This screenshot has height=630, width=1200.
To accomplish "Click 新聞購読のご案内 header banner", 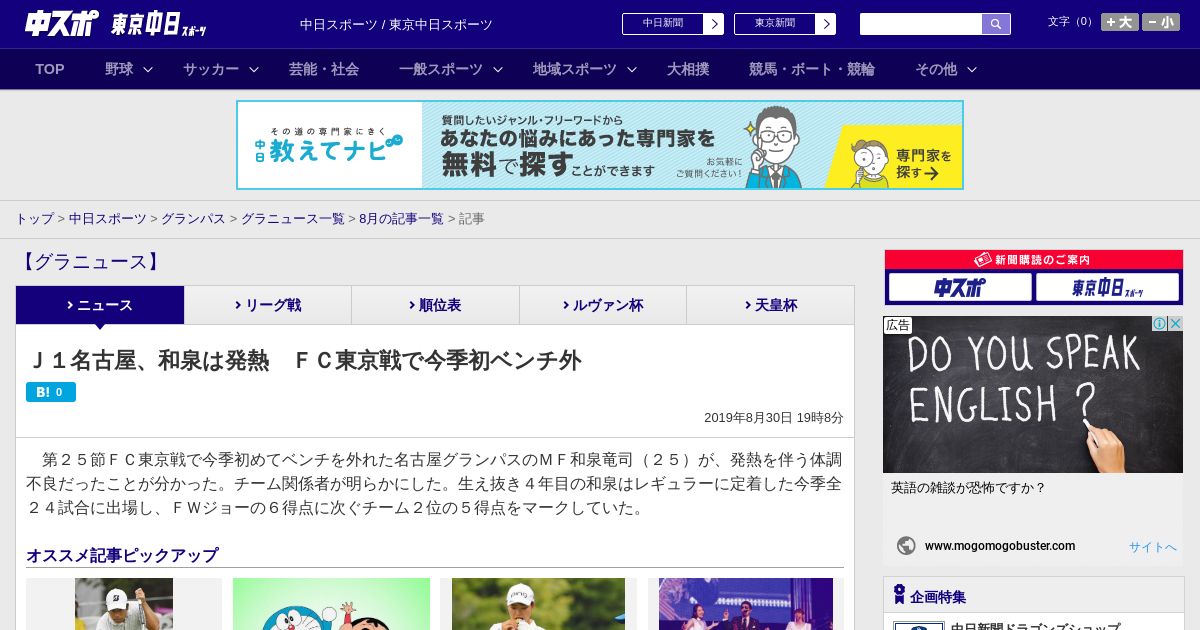I will [1034, 260].
